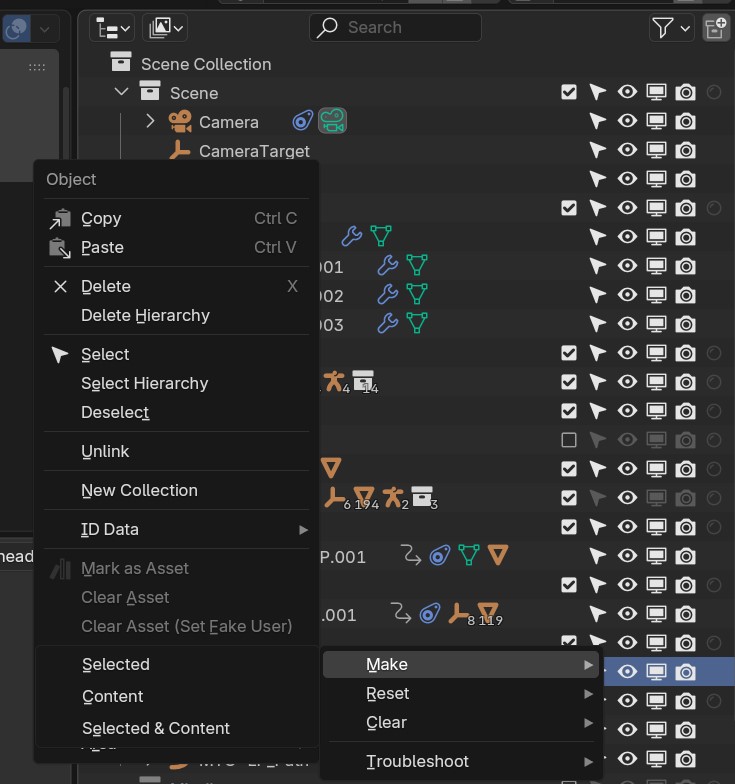Click the green mesh data icon on P.001 row
The image size is (735, 784).
tap(469, 556)
